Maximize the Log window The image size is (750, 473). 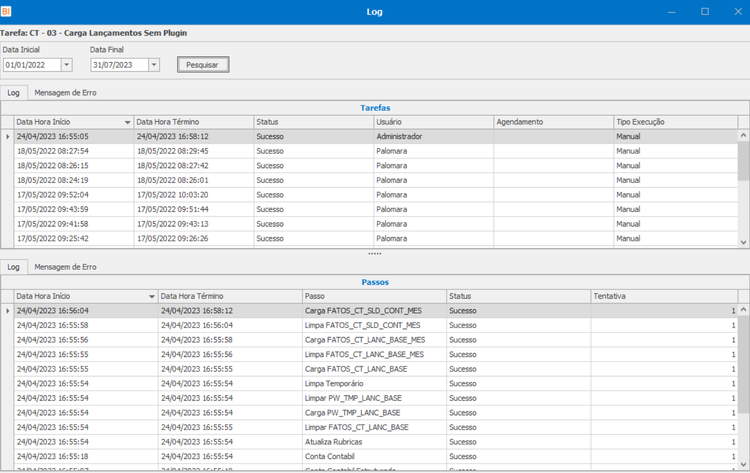point(705,11)
